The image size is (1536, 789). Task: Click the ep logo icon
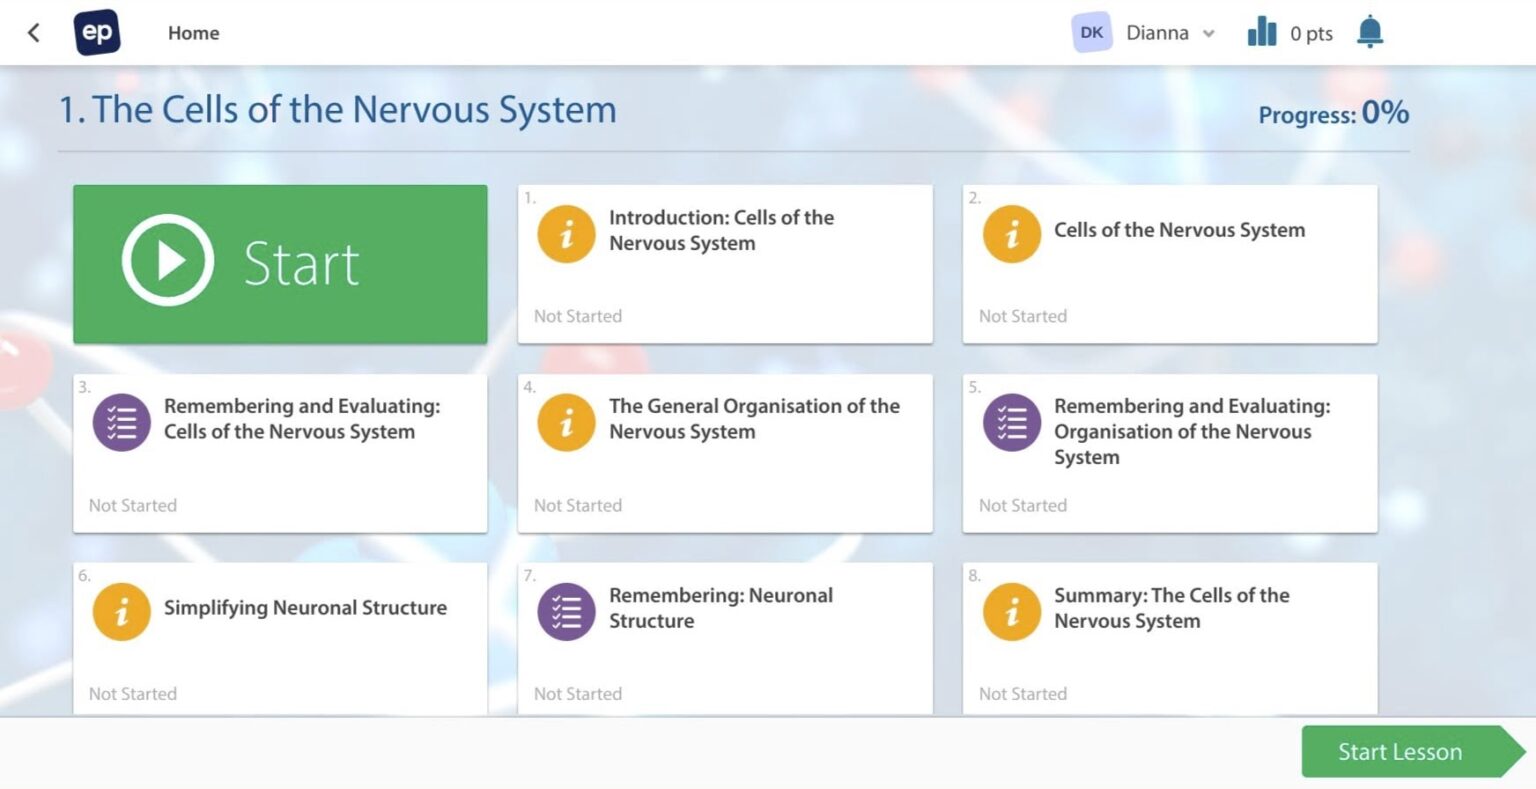[97, 33]
